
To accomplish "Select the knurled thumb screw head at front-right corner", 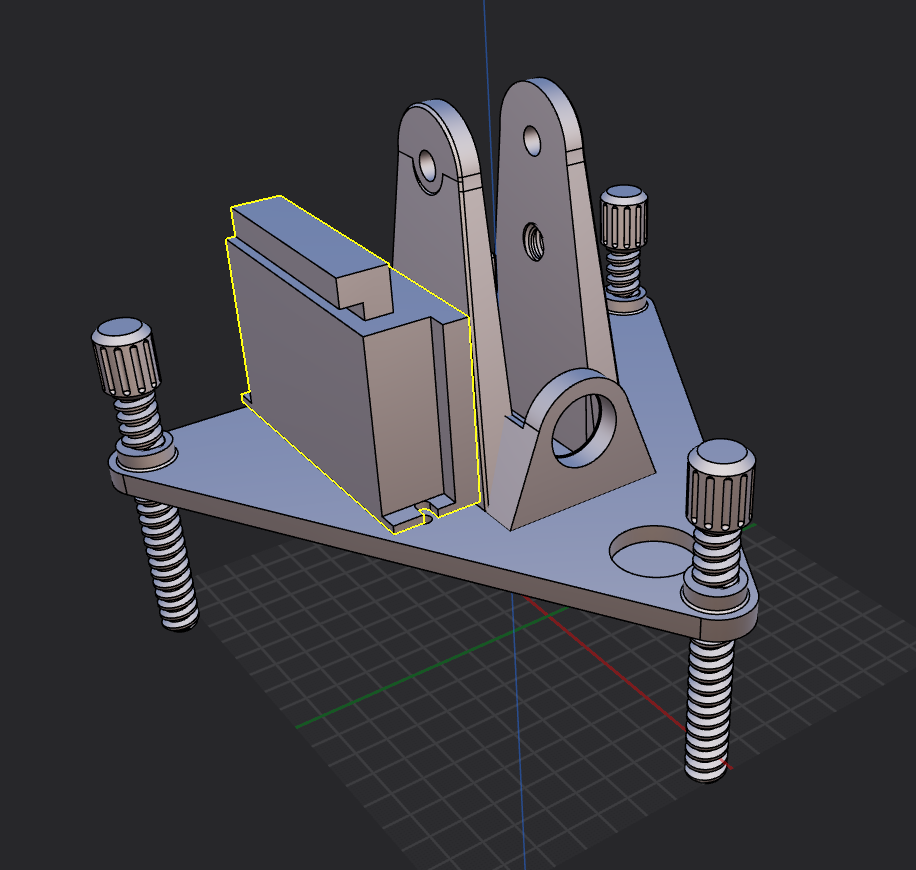I will pyautogui.click(x=720, y=484).
